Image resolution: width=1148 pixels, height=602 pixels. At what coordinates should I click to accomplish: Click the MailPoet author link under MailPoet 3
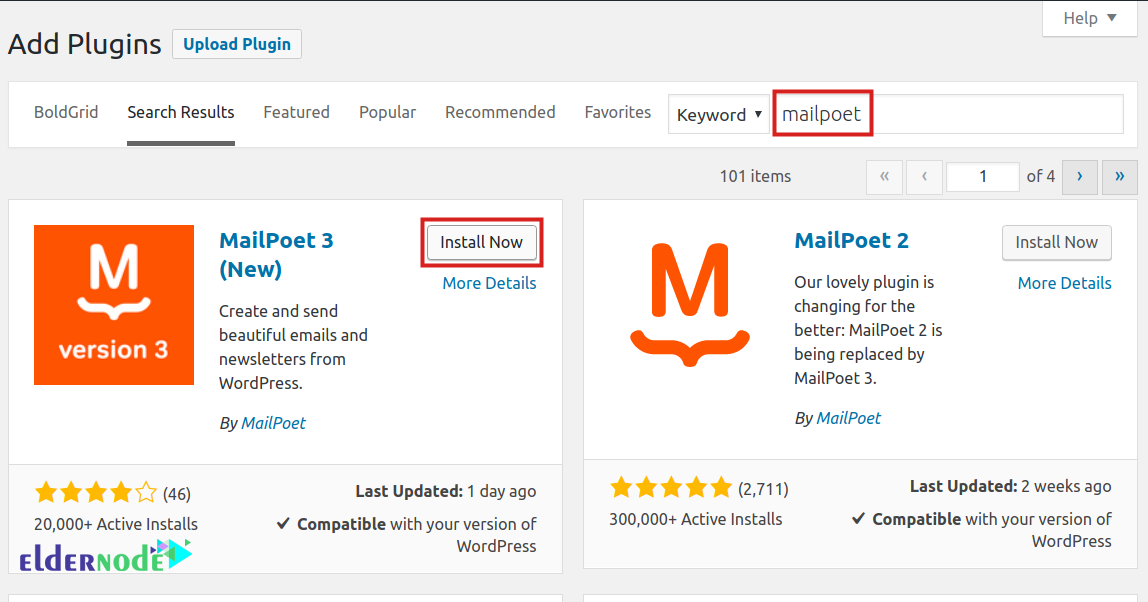[273, 422]
